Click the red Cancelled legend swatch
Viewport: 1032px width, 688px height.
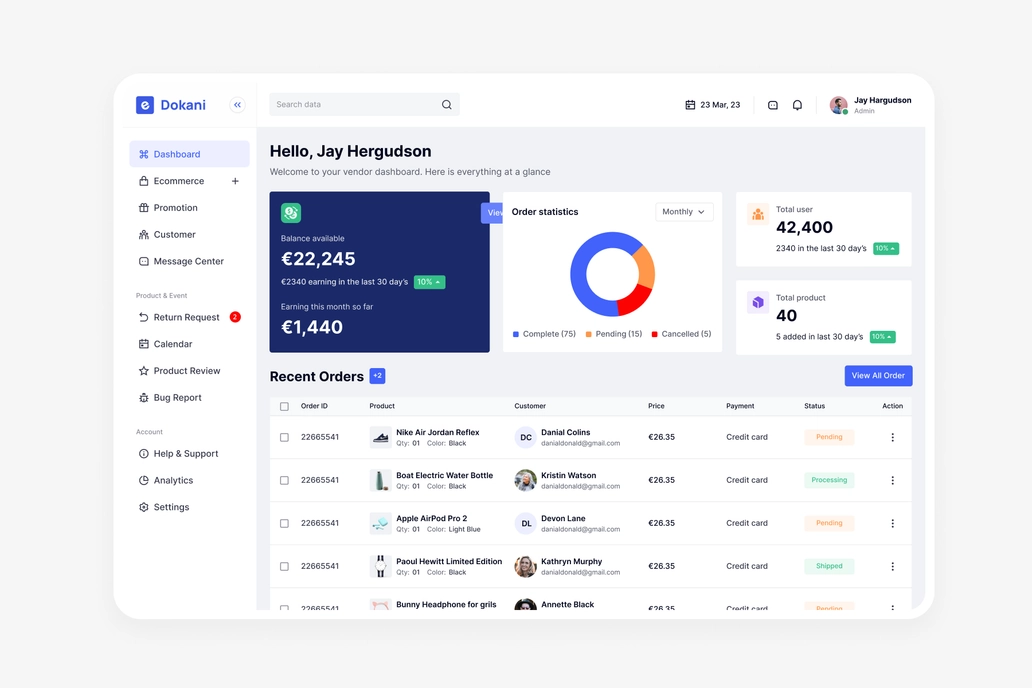tap(654, 334)
